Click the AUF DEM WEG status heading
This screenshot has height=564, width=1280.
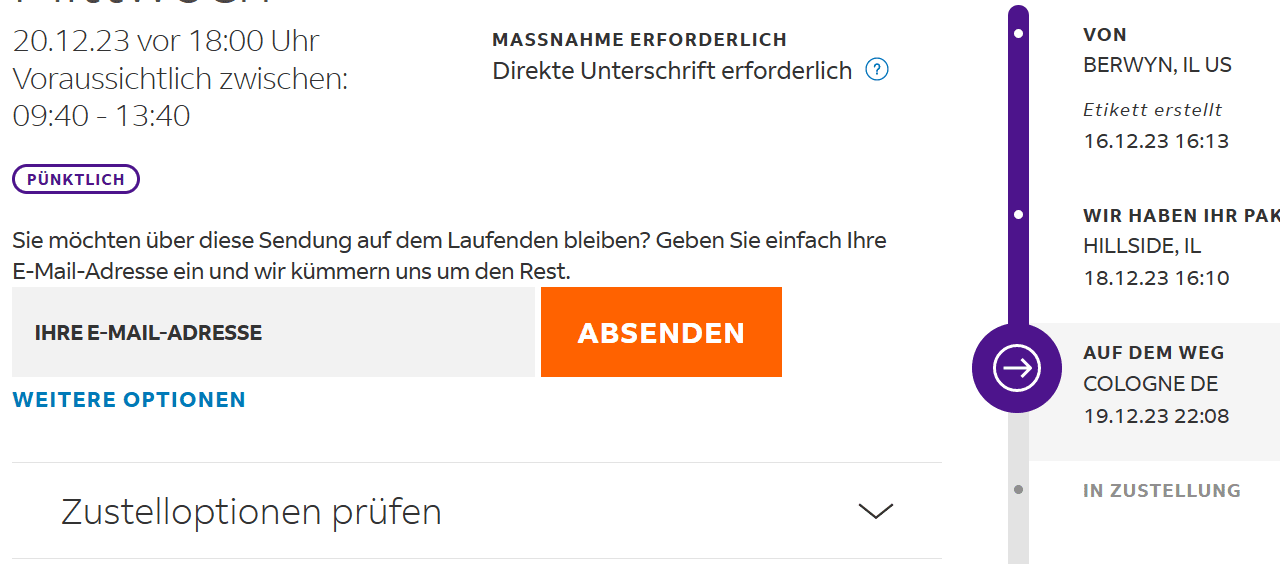tap(1154, 352)
